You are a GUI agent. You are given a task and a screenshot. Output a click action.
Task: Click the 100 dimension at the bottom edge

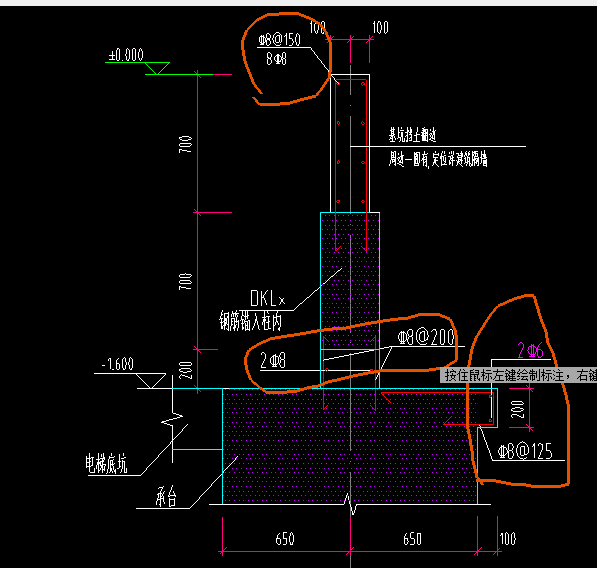pyautogui.click(x=508, y=539)
